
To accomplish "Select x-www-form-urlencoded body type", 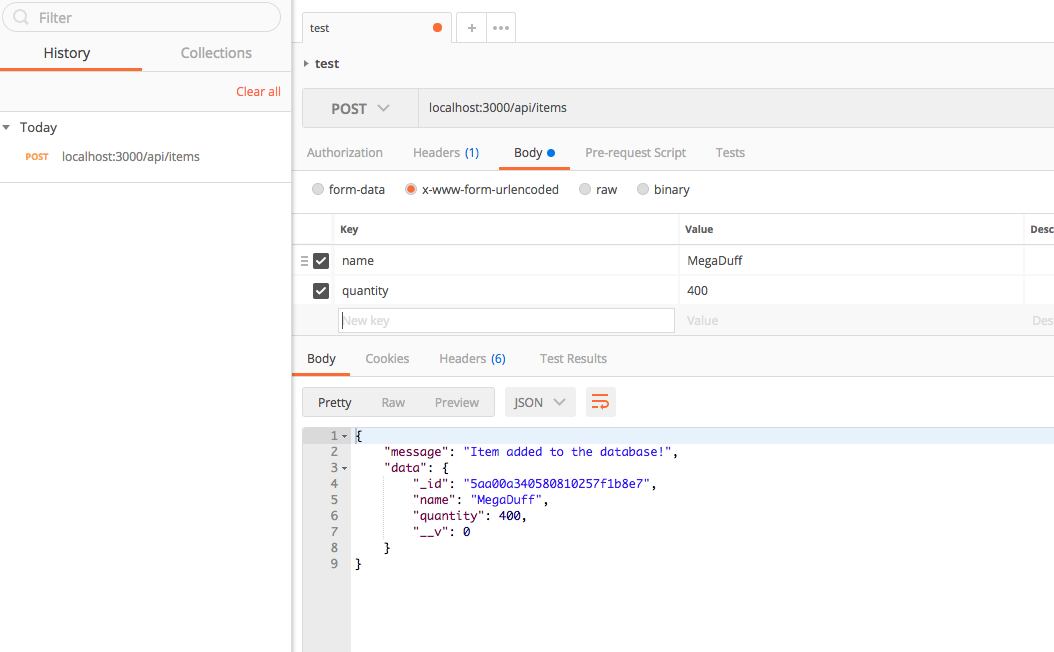I will 411,190.
